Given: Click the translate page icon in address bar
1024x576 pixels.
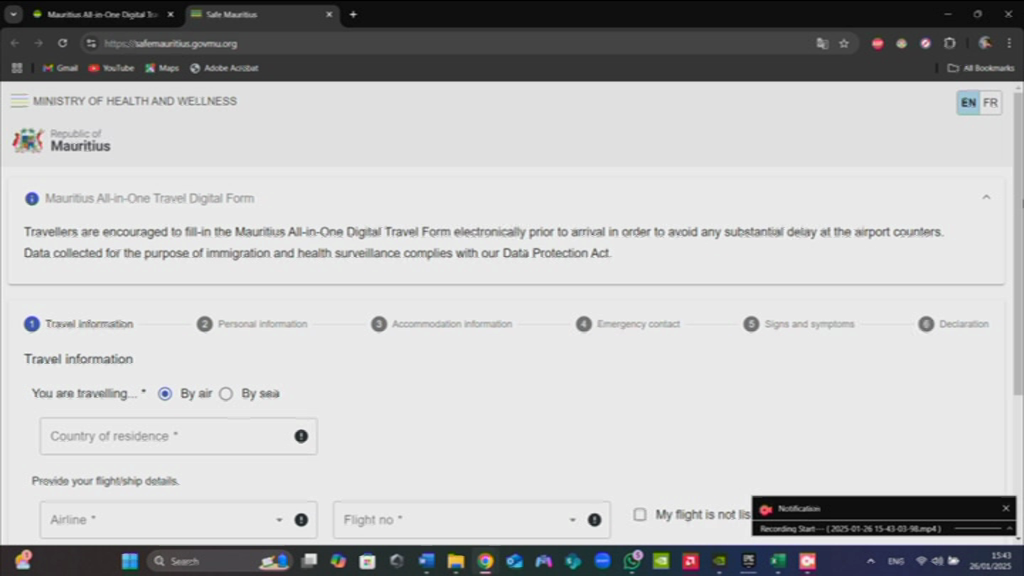Looking at the screenshot, I should click(822, 44).
